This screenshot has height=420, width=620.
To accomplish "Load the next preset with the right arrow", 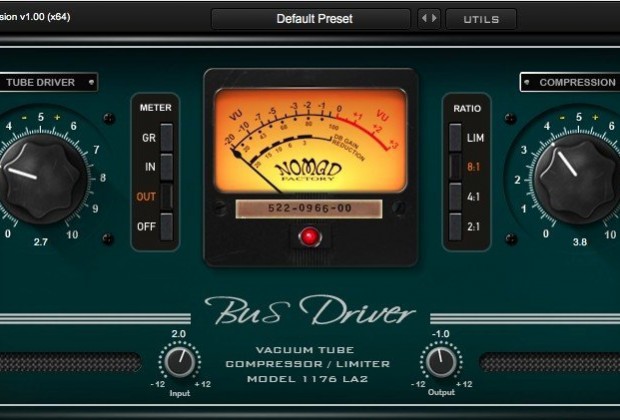I will coord(434,18).
